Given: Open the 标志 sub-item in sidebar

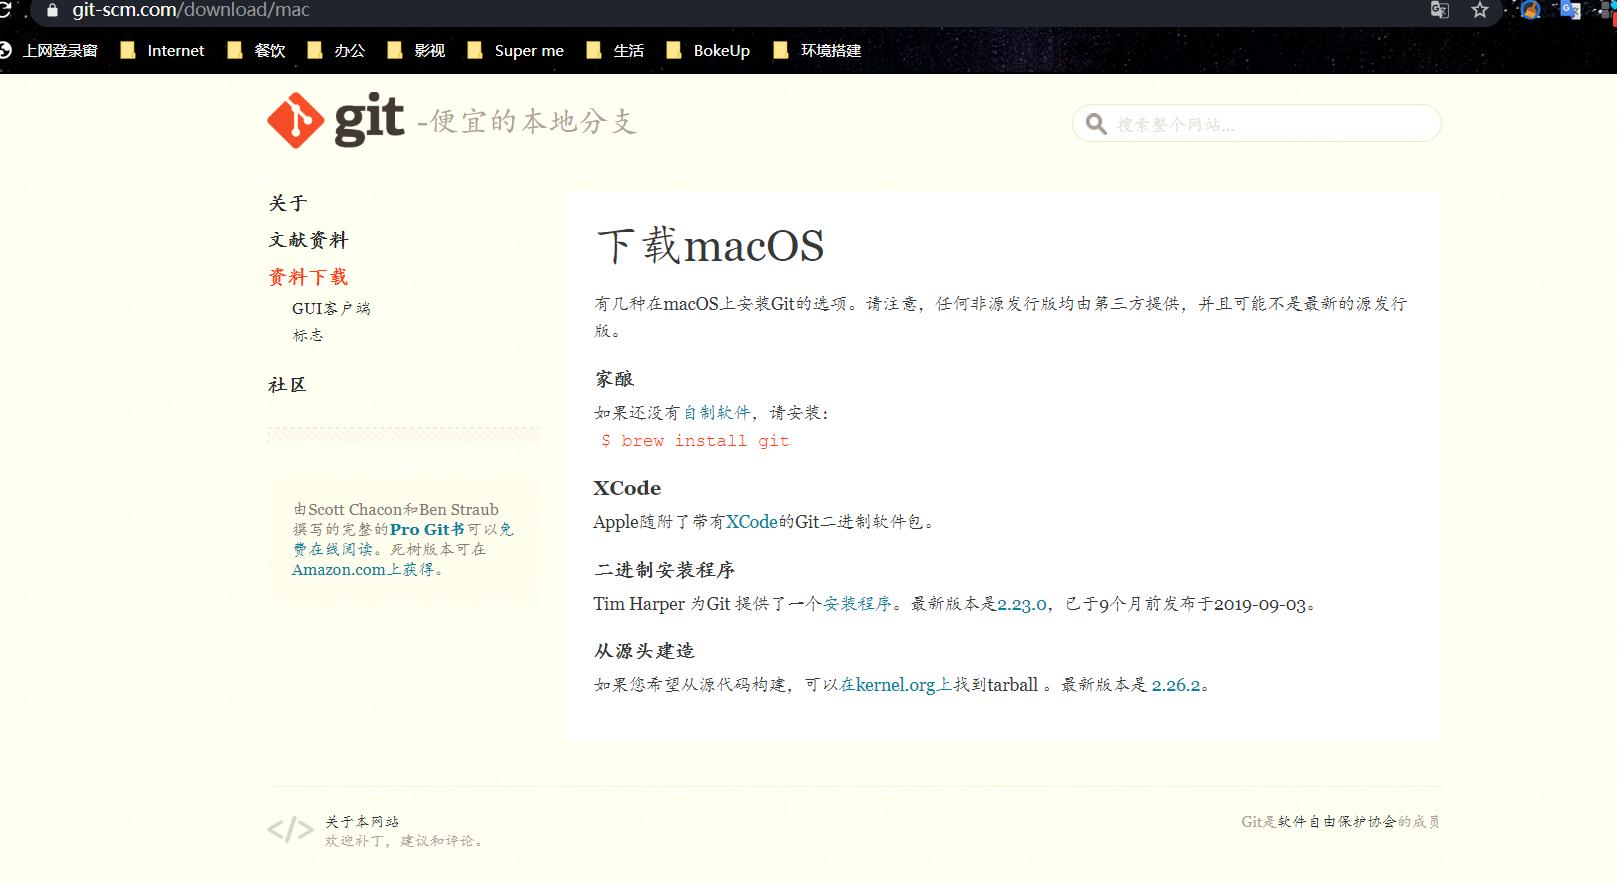Looking at the screenshot, I should 308,335.
